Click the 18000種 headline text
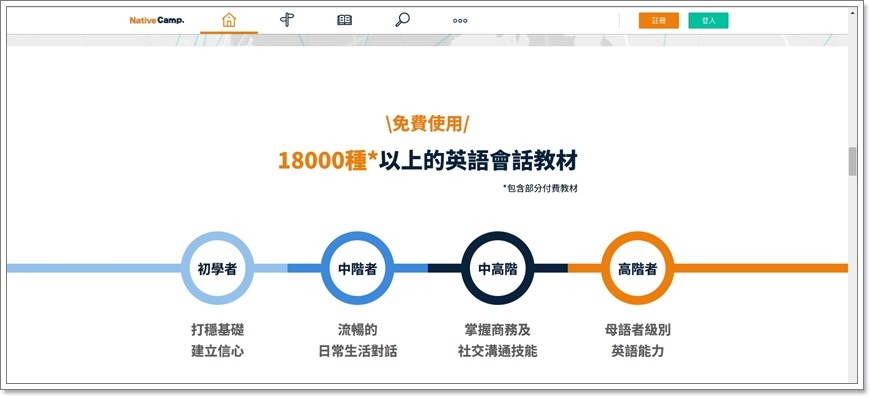Image resolution: width=870 pixels, height=396 pixels. 328,160
